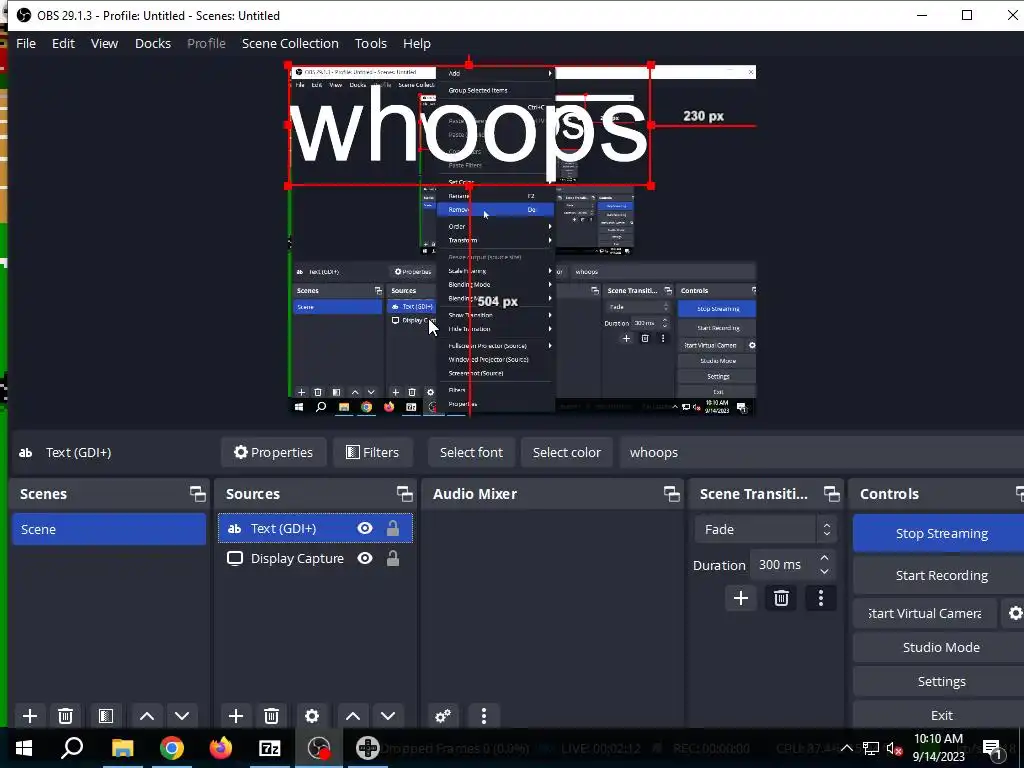The image size is (1024, 768).
Task: Increase transition duration with up arrow
Action: tap(824, 558)
